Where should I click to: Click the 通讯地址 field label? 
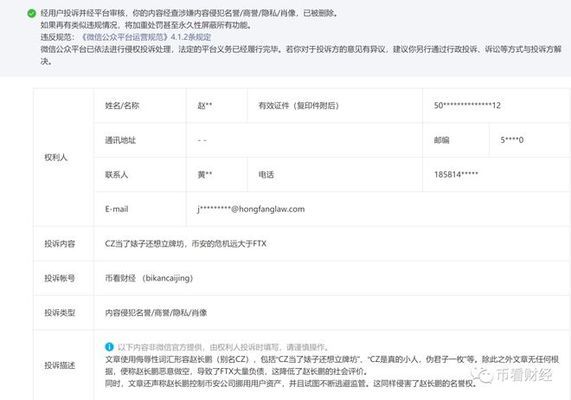pyautogui.click(x=120, y=140)
